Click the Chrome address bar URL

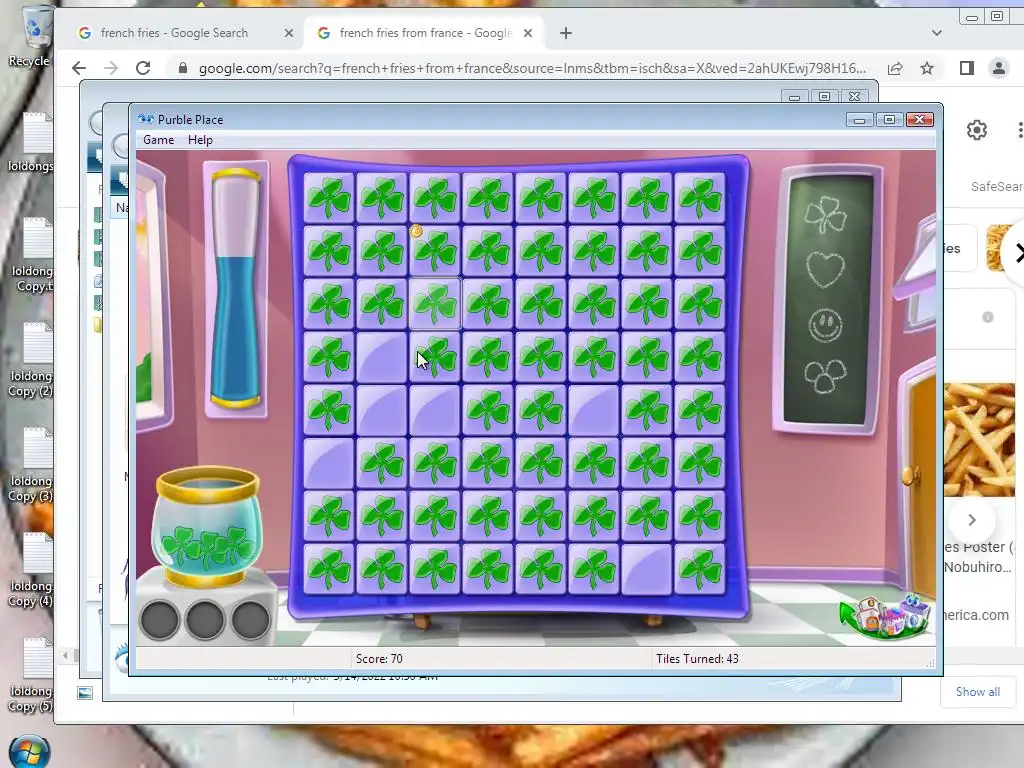click(x=532, y=68)
